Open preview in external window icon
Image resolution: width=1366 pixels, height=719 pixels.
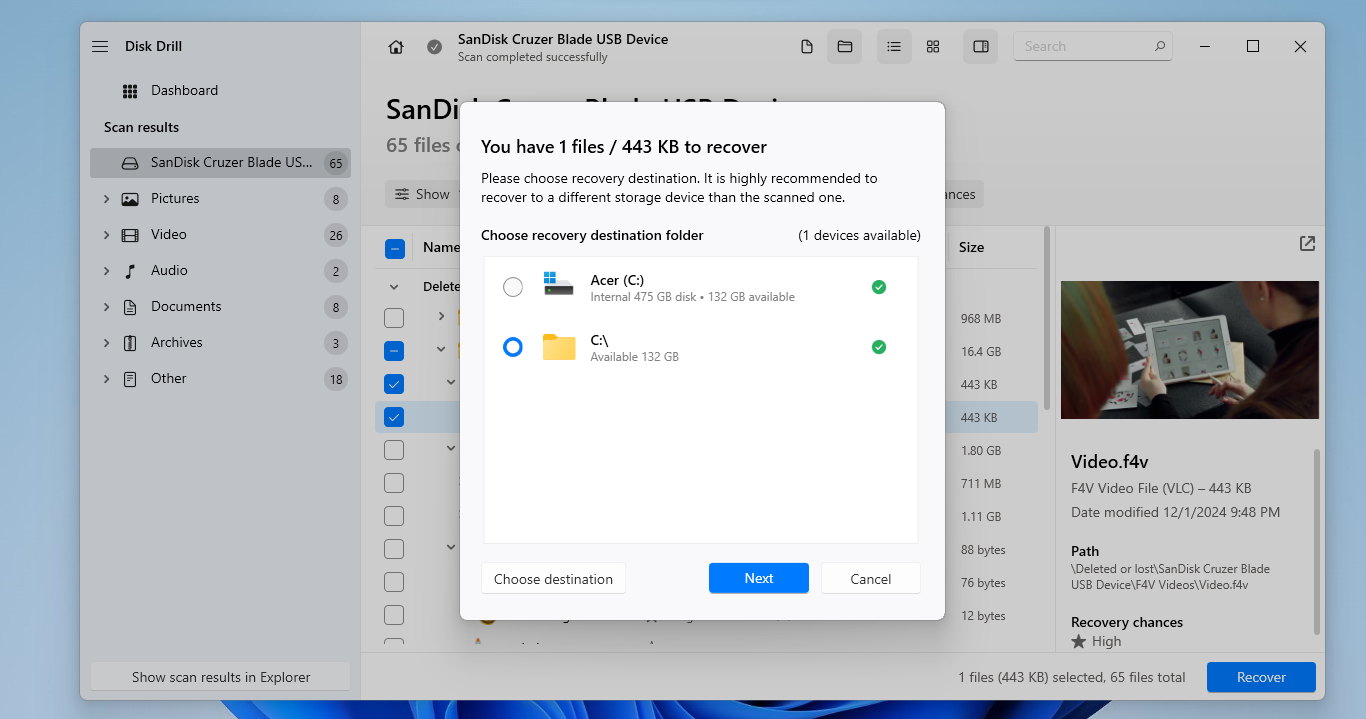coord(1307,244)
